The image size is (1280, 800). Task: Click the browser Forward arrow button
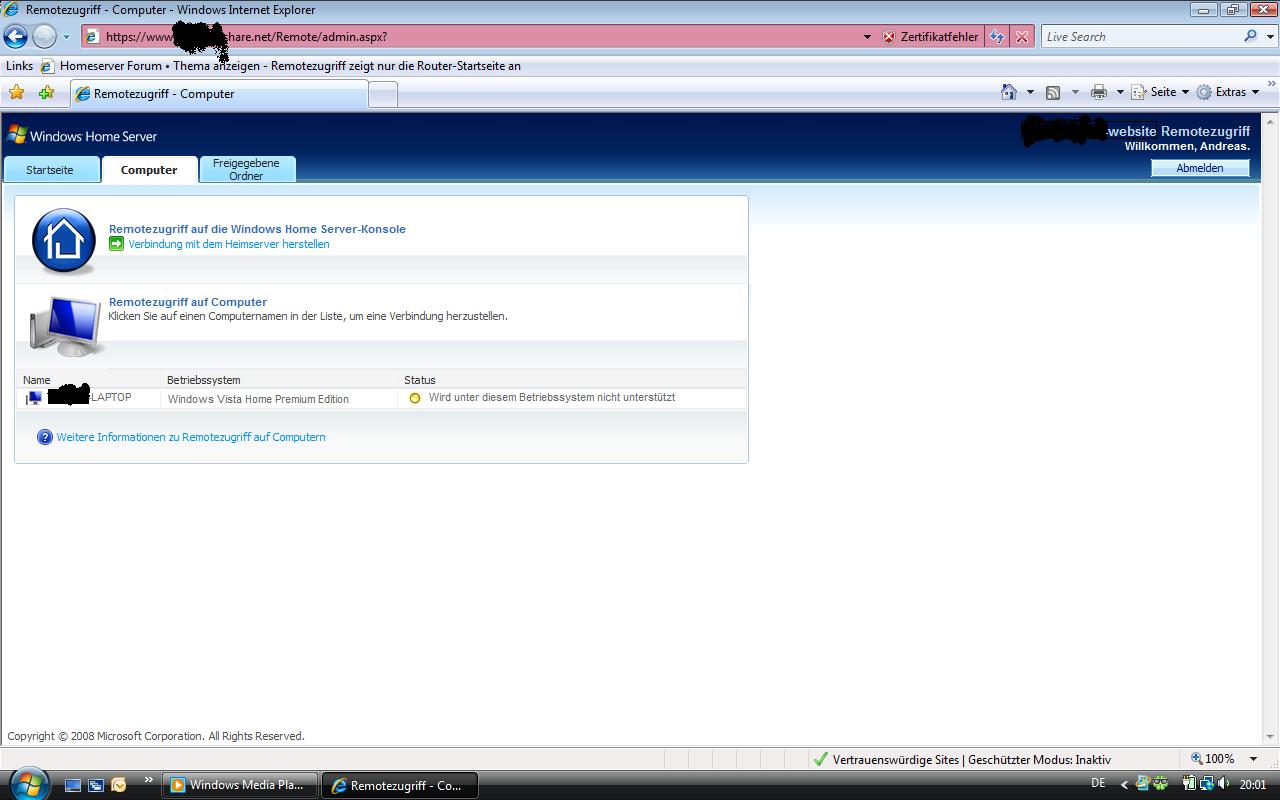point(44,37)
